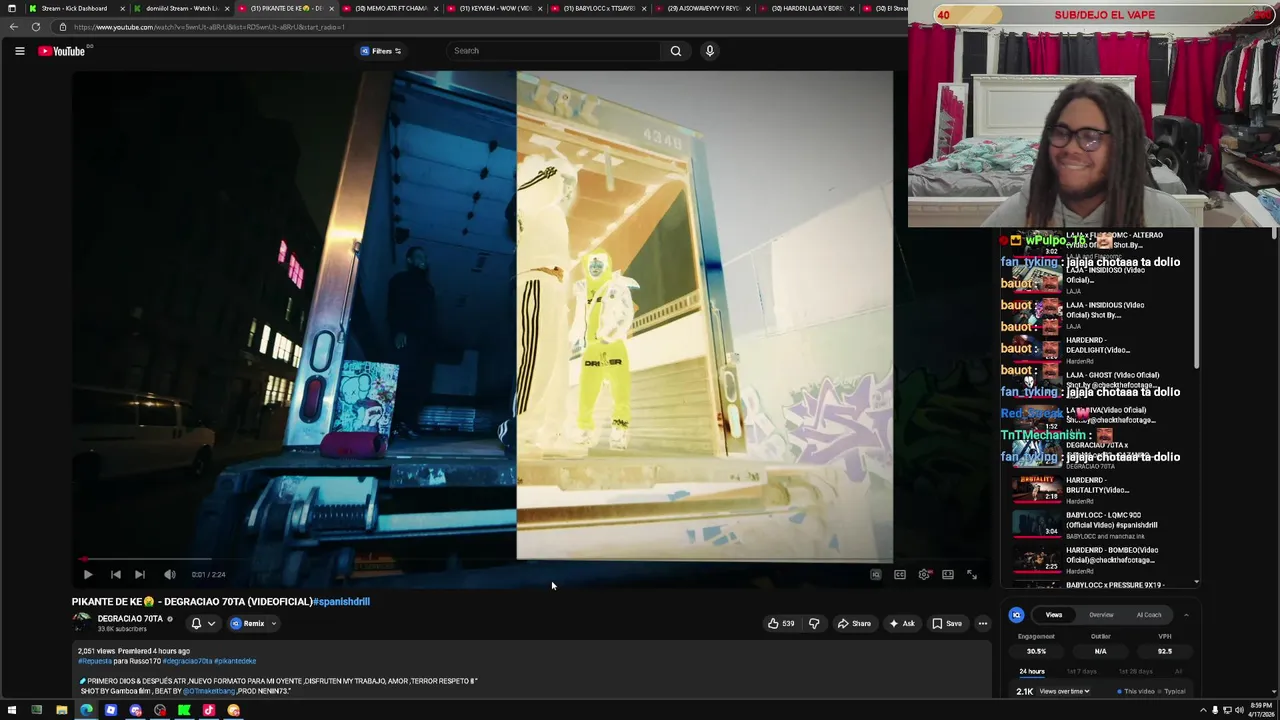Switch to Overview tab in vidIQ panel
Viewport: 1280px width, 720px height.
click(x=1101, y=615)
